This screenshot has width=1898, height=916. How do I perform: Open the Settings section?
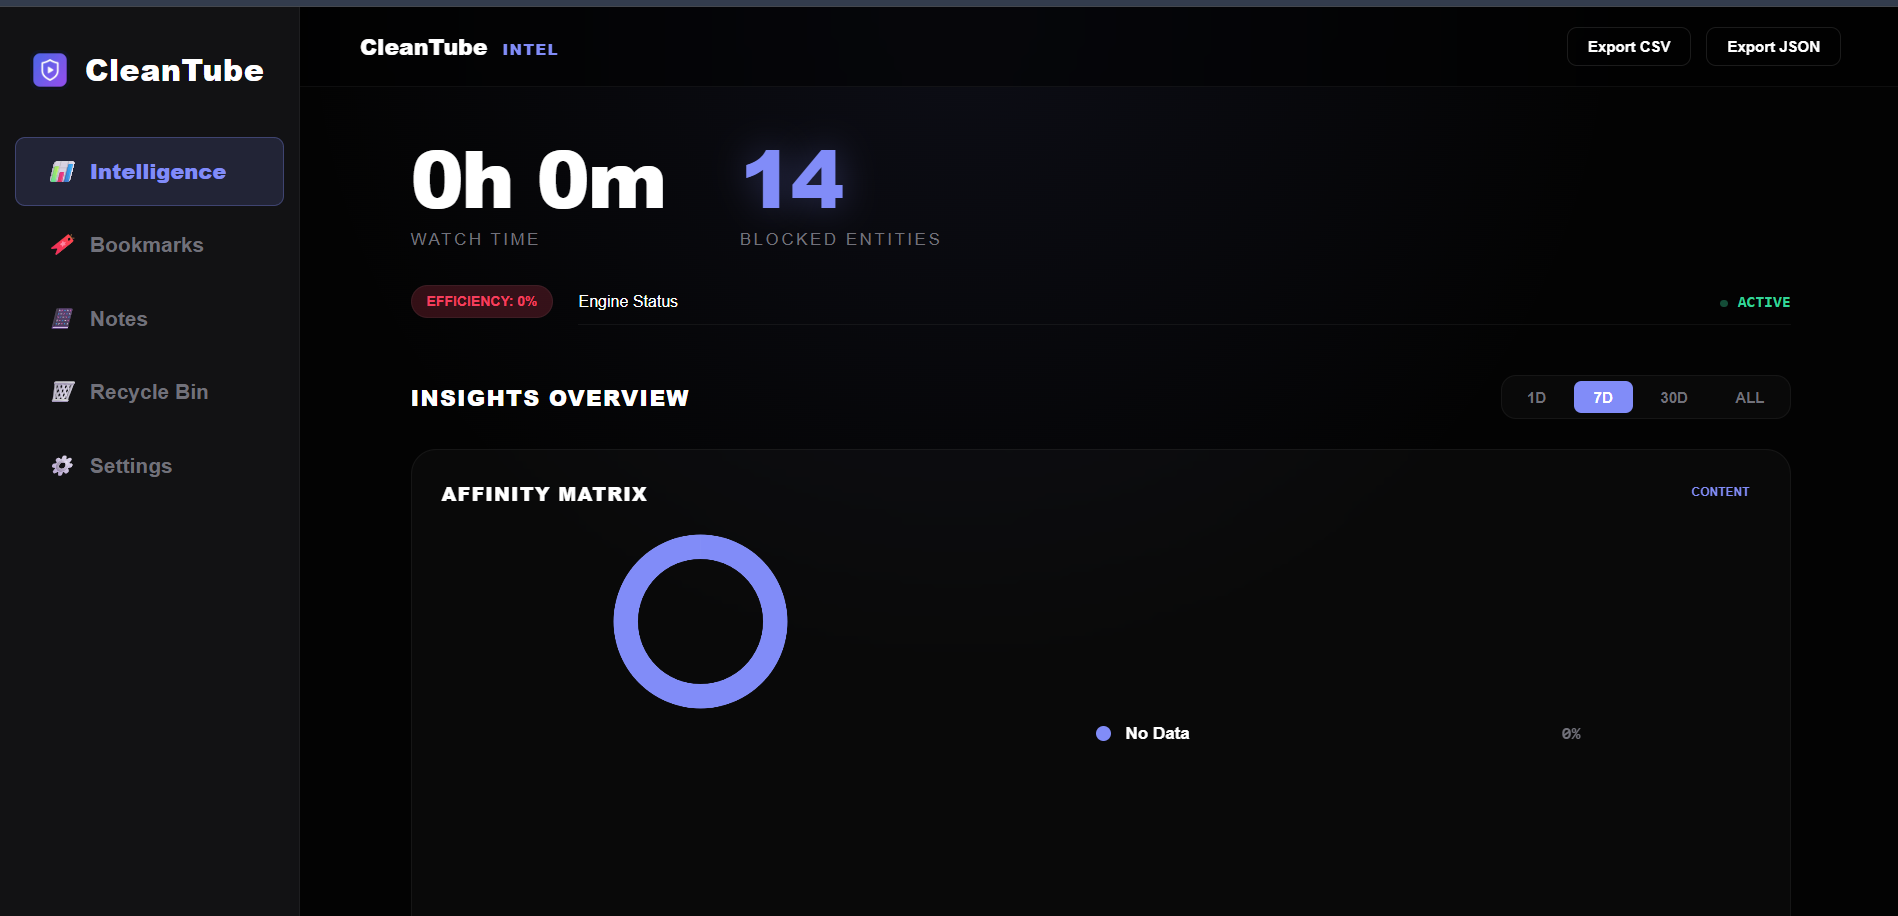coord(149,466)
